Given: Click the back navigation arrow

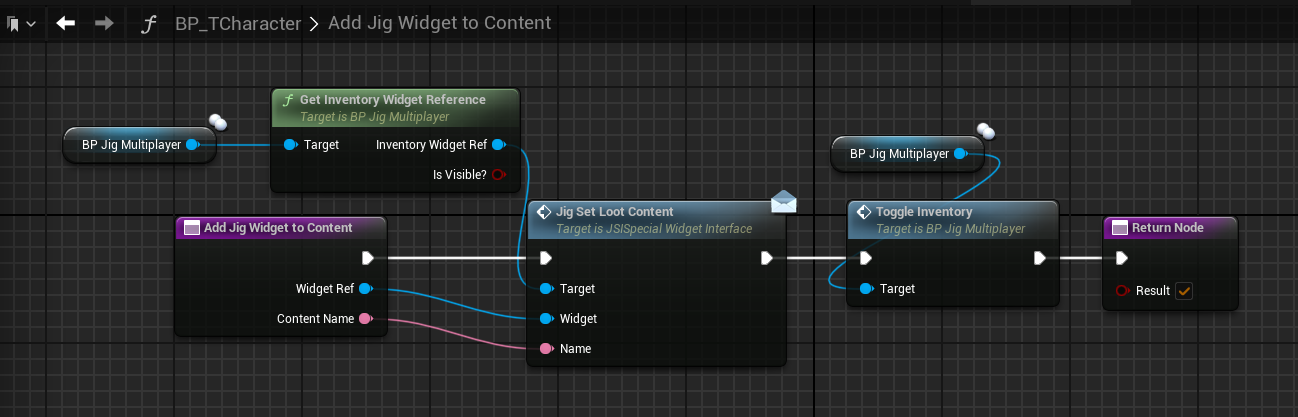Looking at the screenshot, I should point(66,22).
